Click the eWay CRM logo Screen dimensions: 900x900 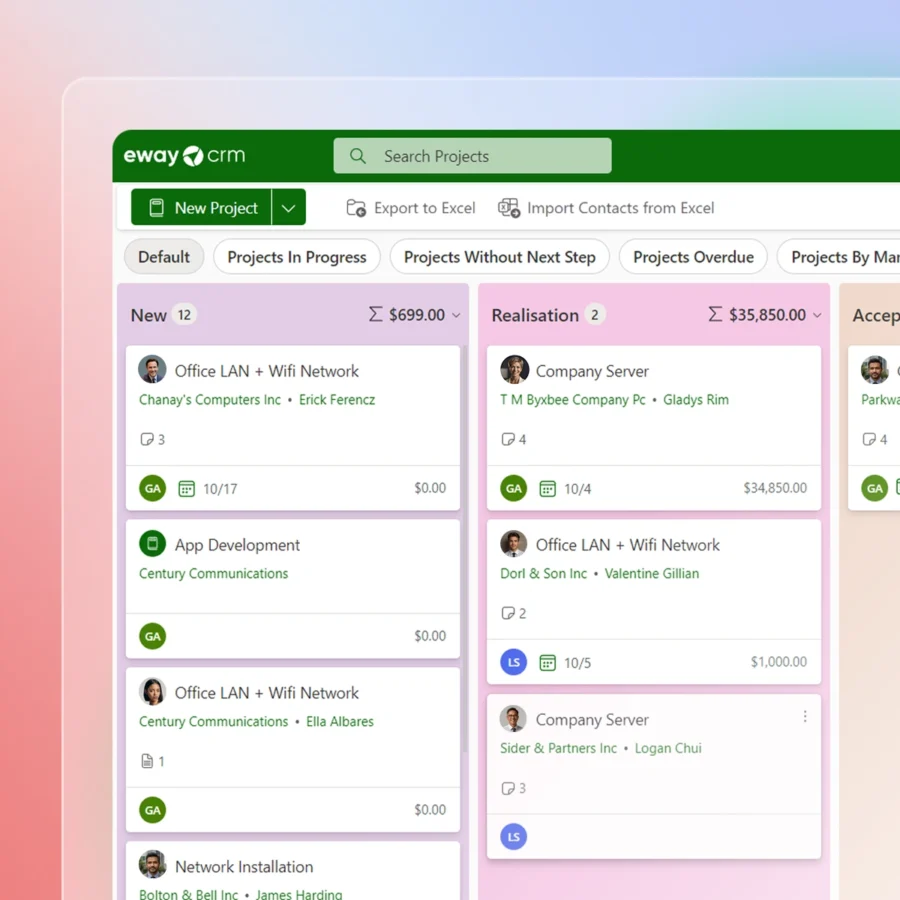pos(184,156)
